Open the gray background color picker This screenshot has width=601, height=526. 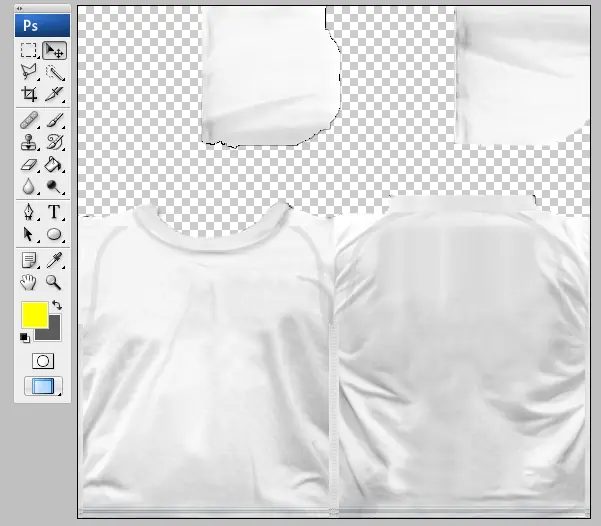pyautogui.click(x=54, y=333)
